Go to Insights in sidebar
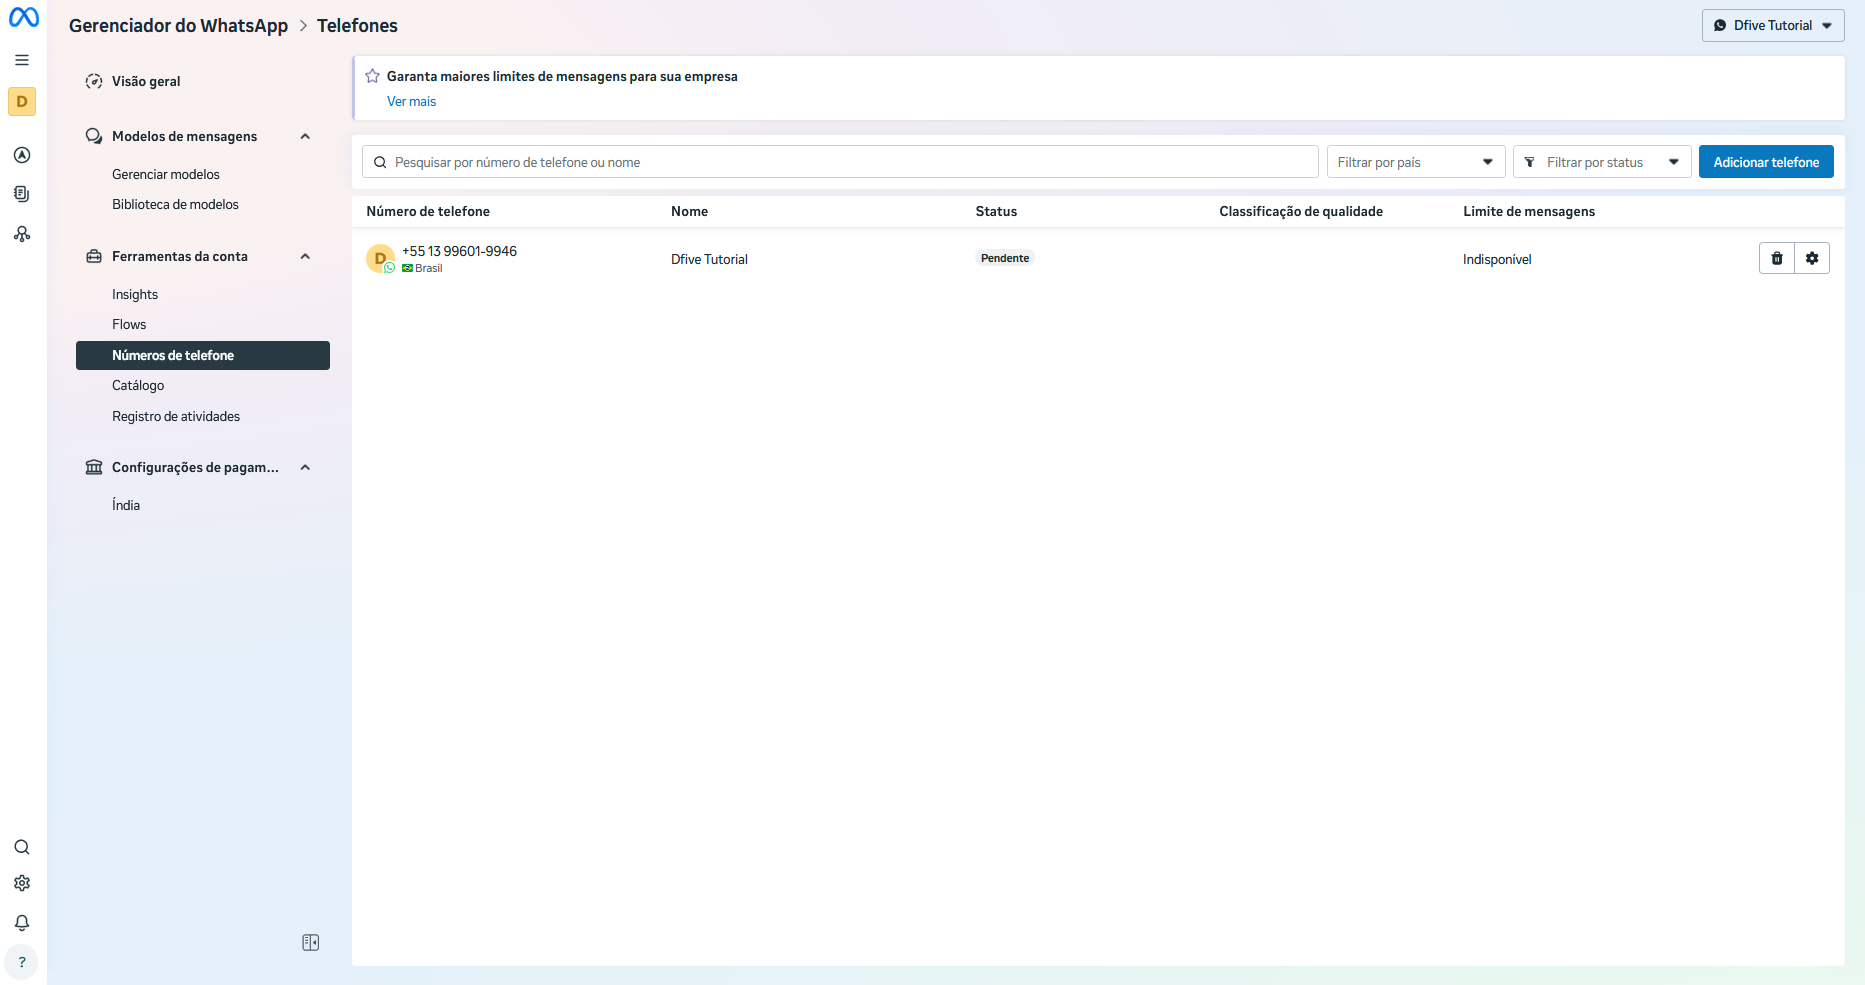Image resolution: width=1865 pixels, height=985 pixels. [x=135, y=294]
